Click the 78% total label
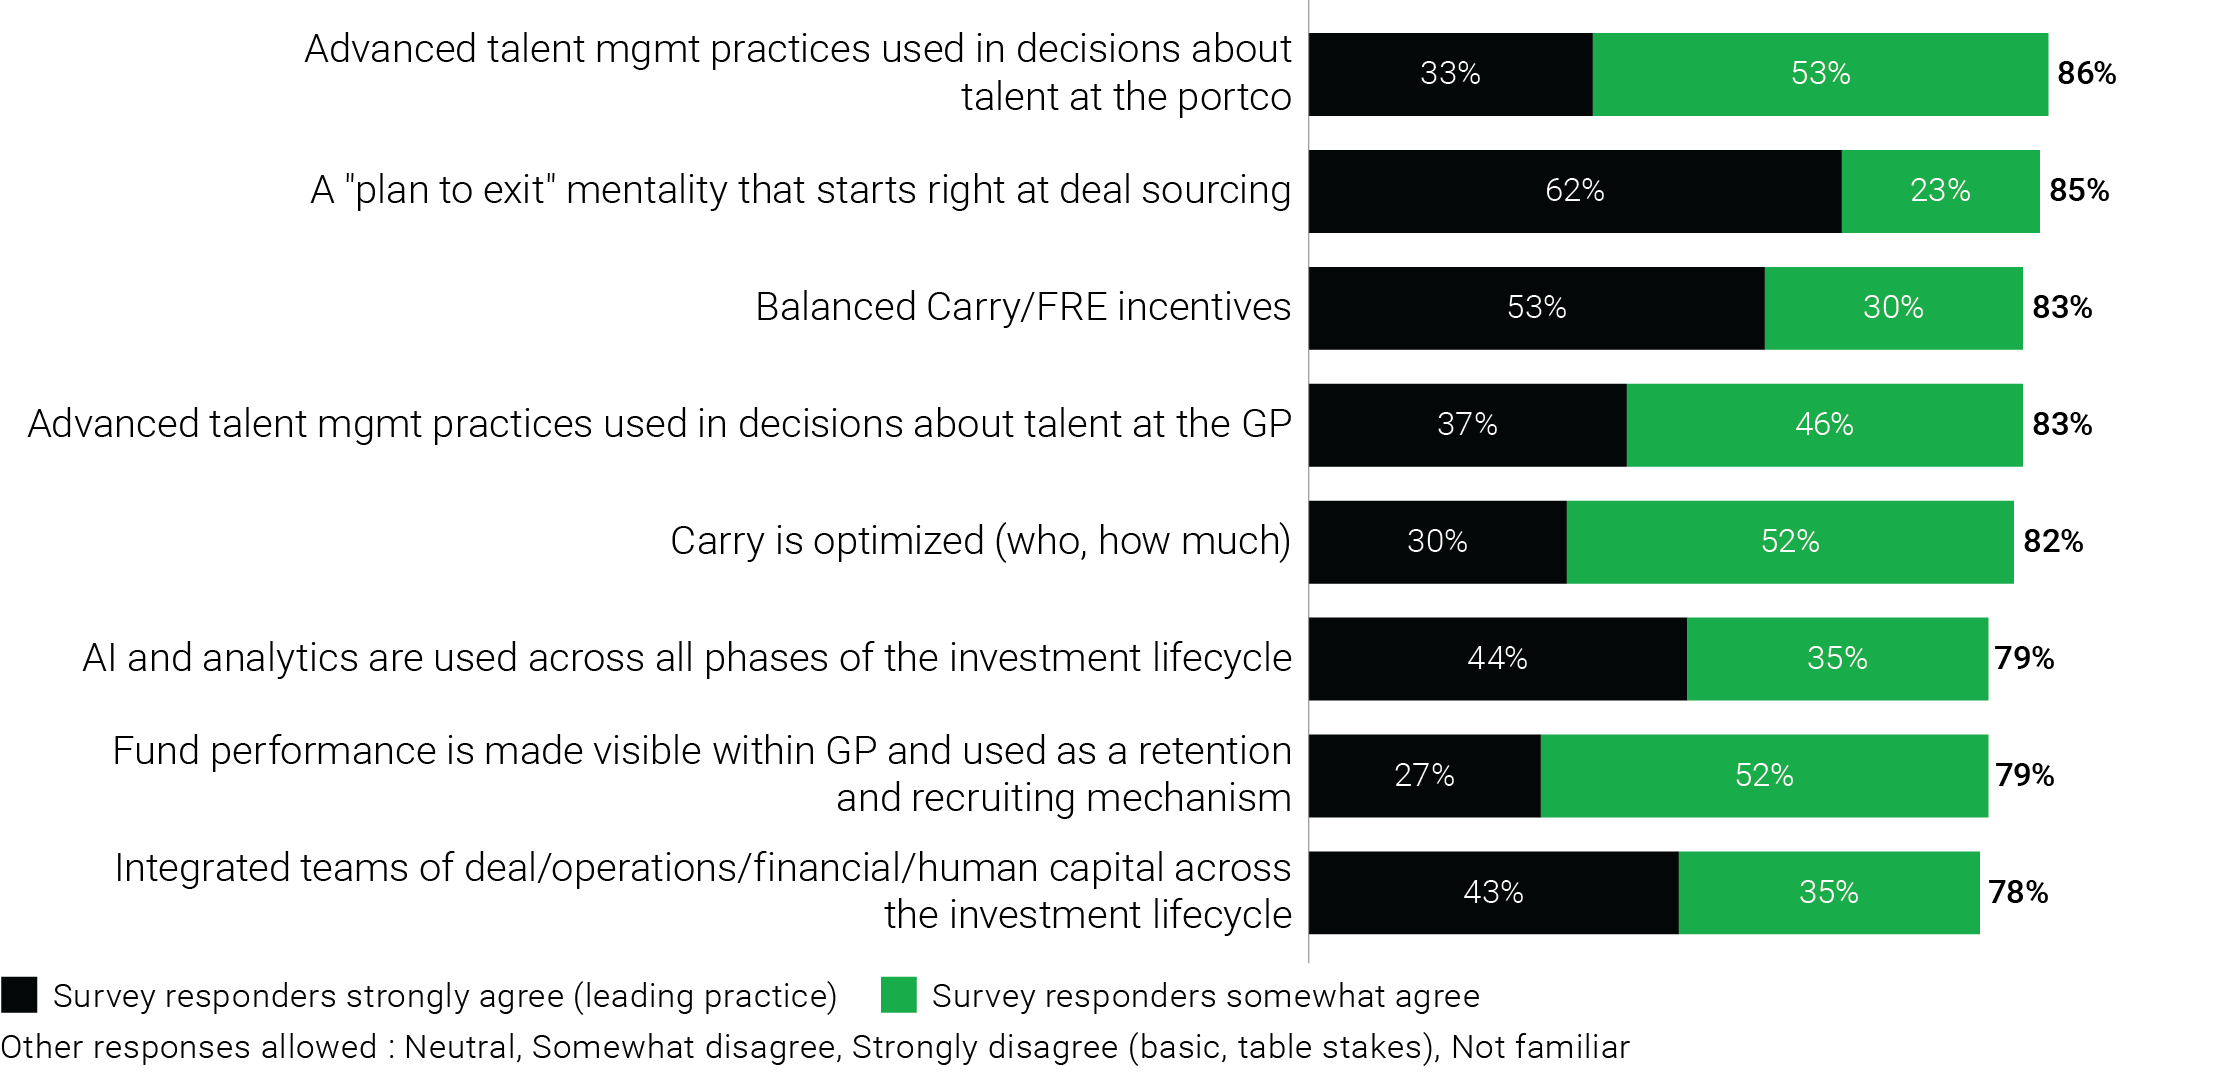 click(x=2018, y=893)
